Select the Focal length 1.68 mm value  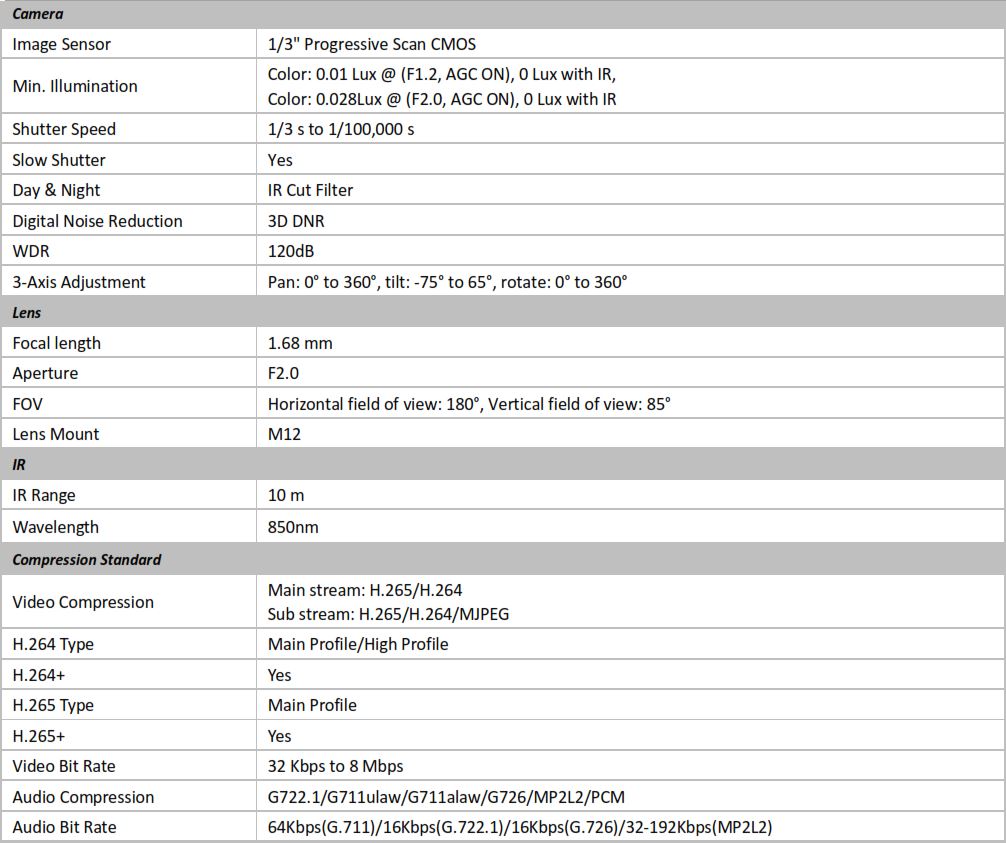click(x=300, y=343)
